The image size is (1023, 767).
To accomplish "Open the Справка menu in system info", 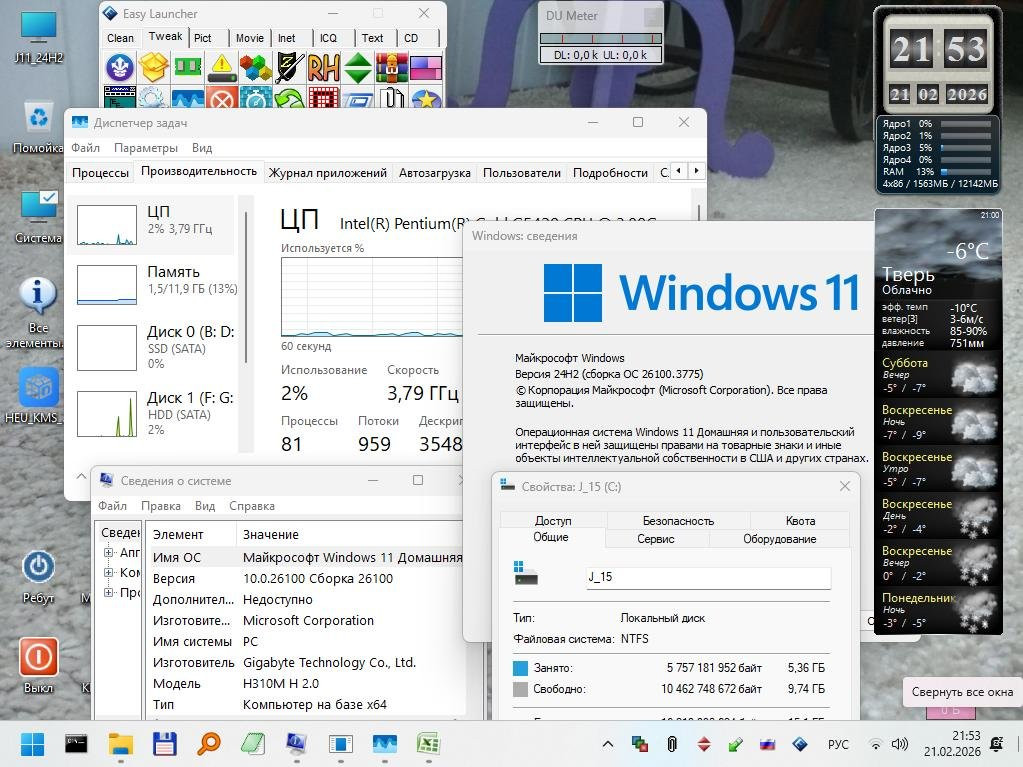I will coord(251,506).
